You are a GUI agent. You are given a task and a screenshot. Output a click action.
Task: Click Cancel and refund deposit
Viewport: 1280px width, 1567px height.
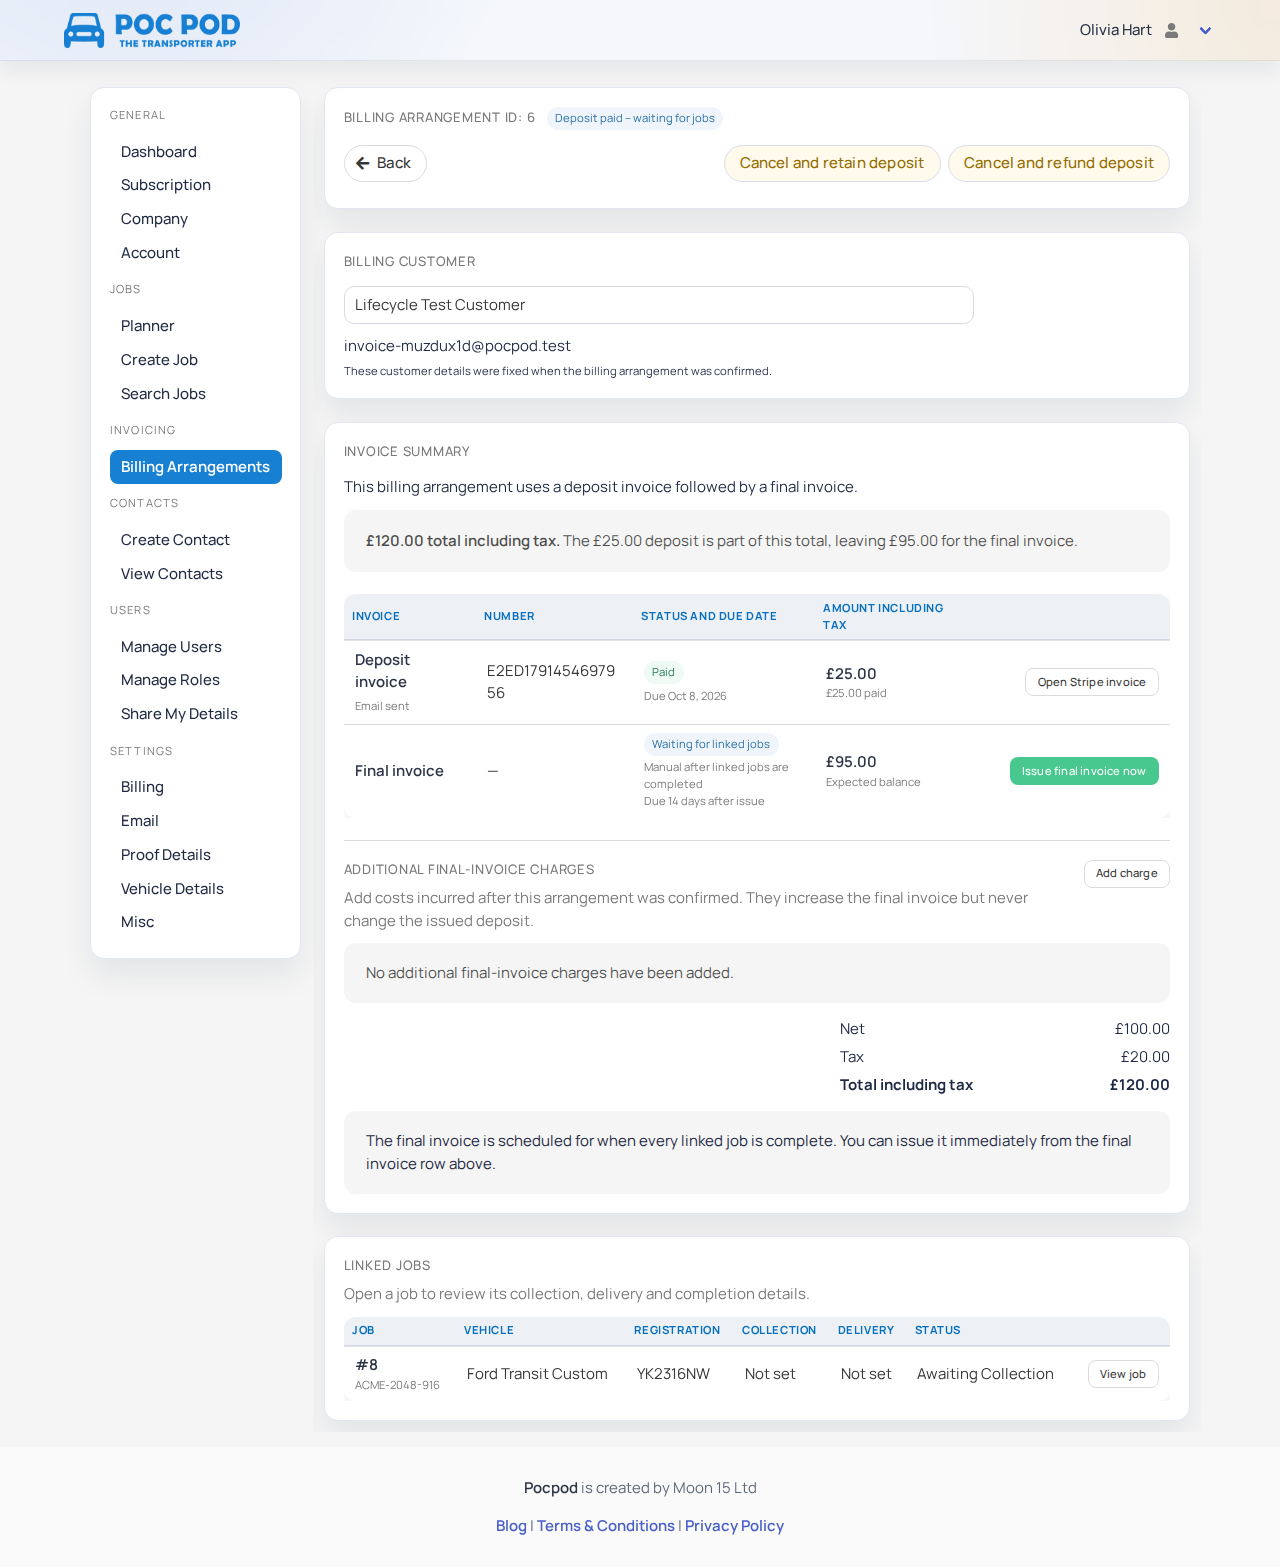point(1058,163)
